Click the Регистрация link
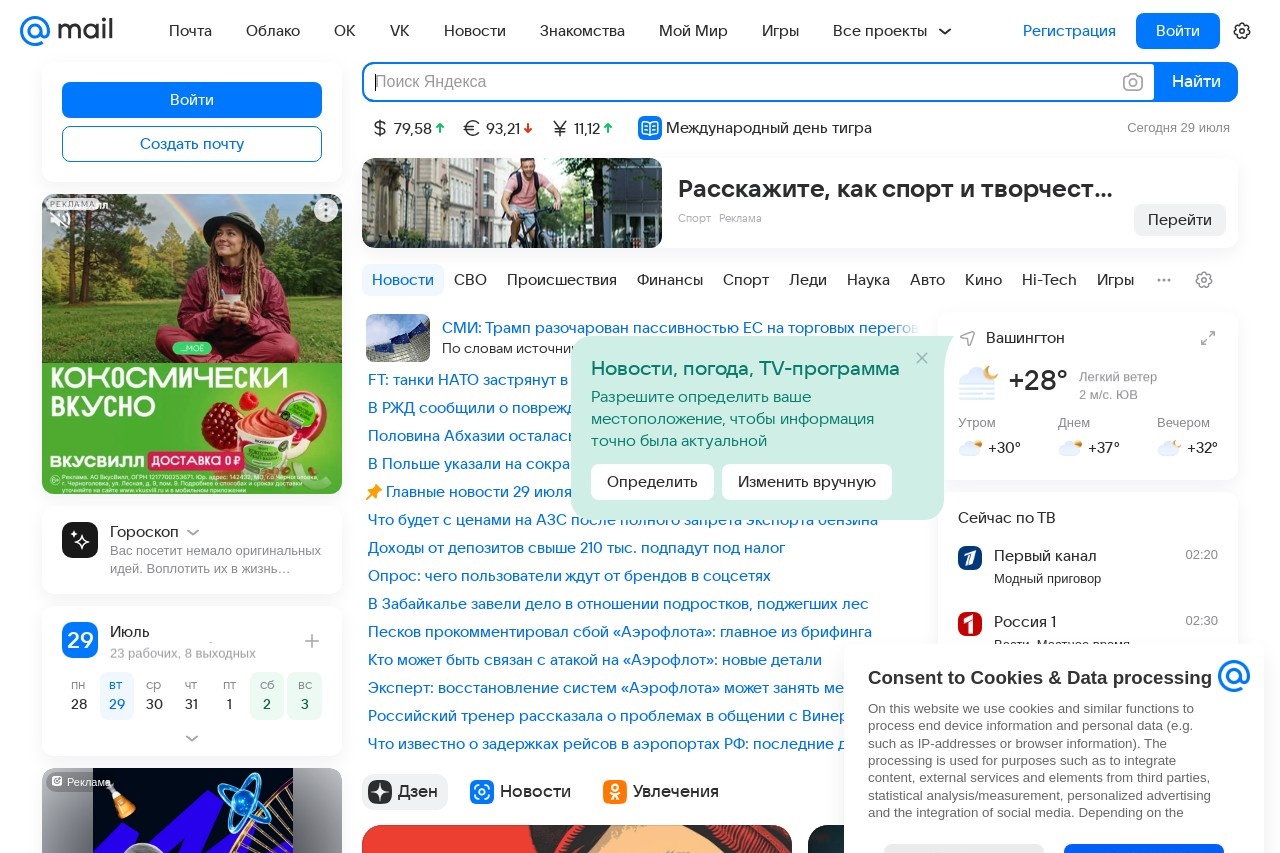The image size is (1280, 853). coord(1069,31)
